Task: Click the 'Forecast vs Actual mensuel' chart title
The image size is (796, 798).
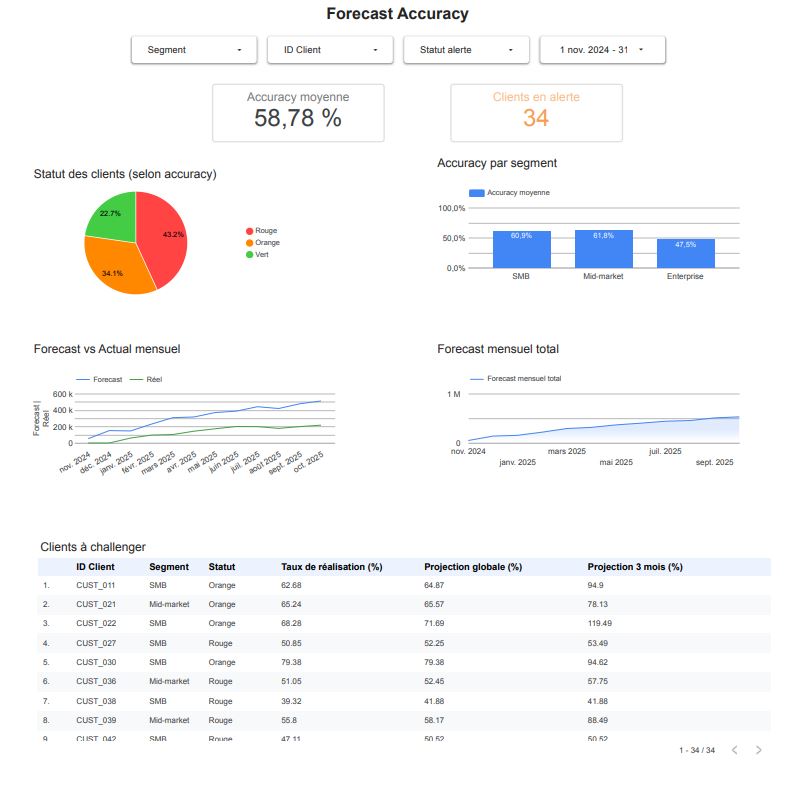Action: [x=107, y=349]
